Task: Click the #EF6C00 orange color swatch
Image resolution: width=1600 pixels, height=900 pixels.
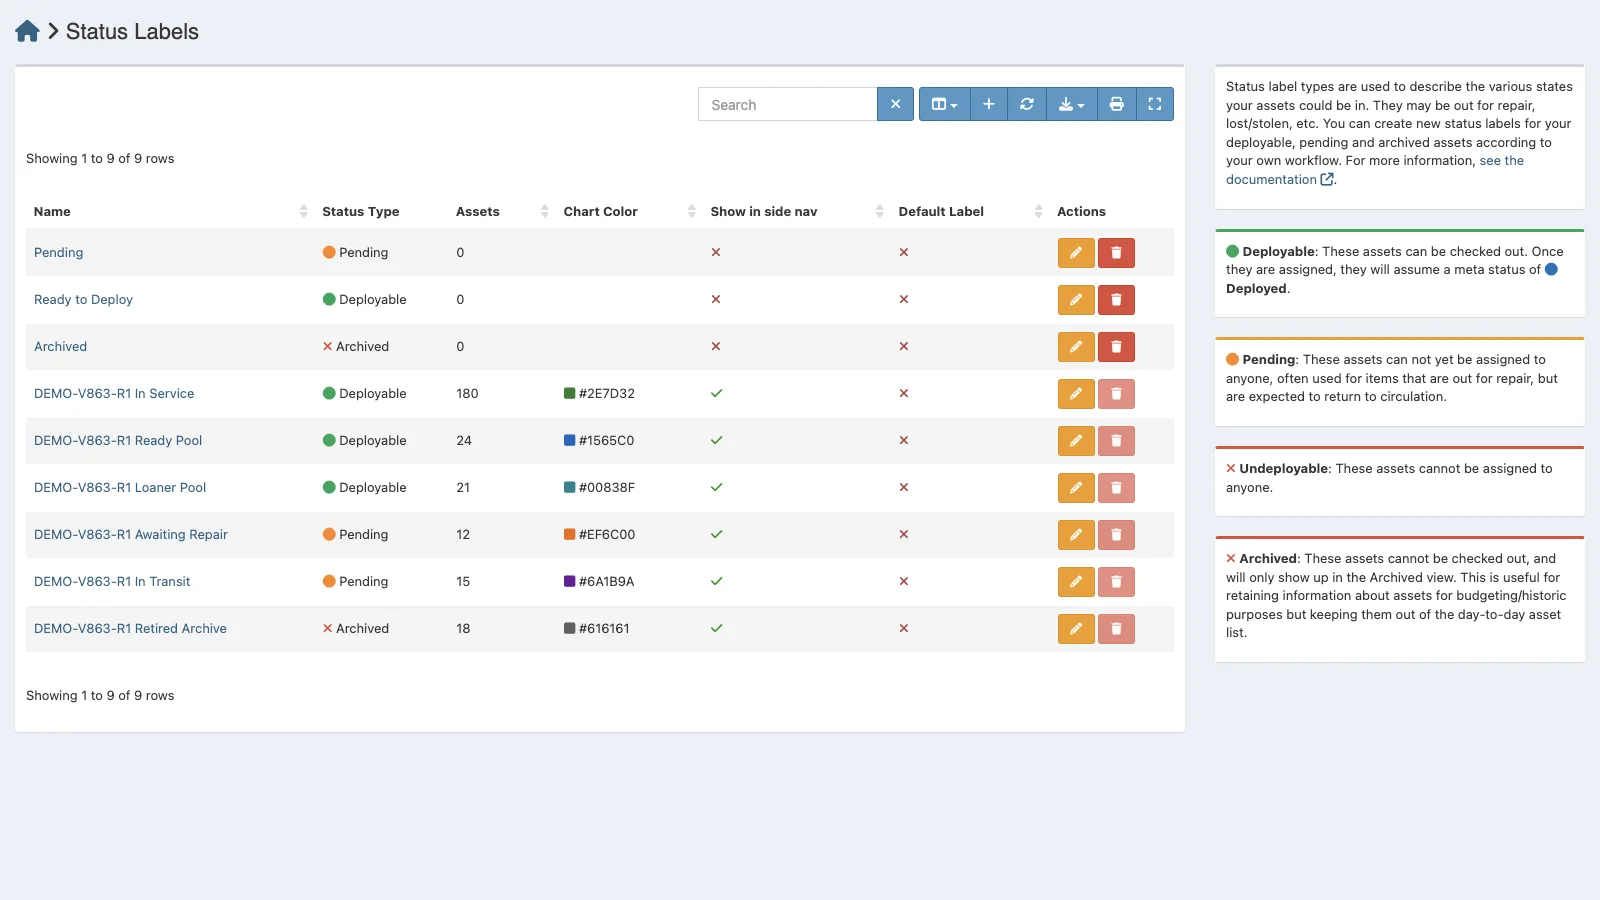Action: coord(569,535)
